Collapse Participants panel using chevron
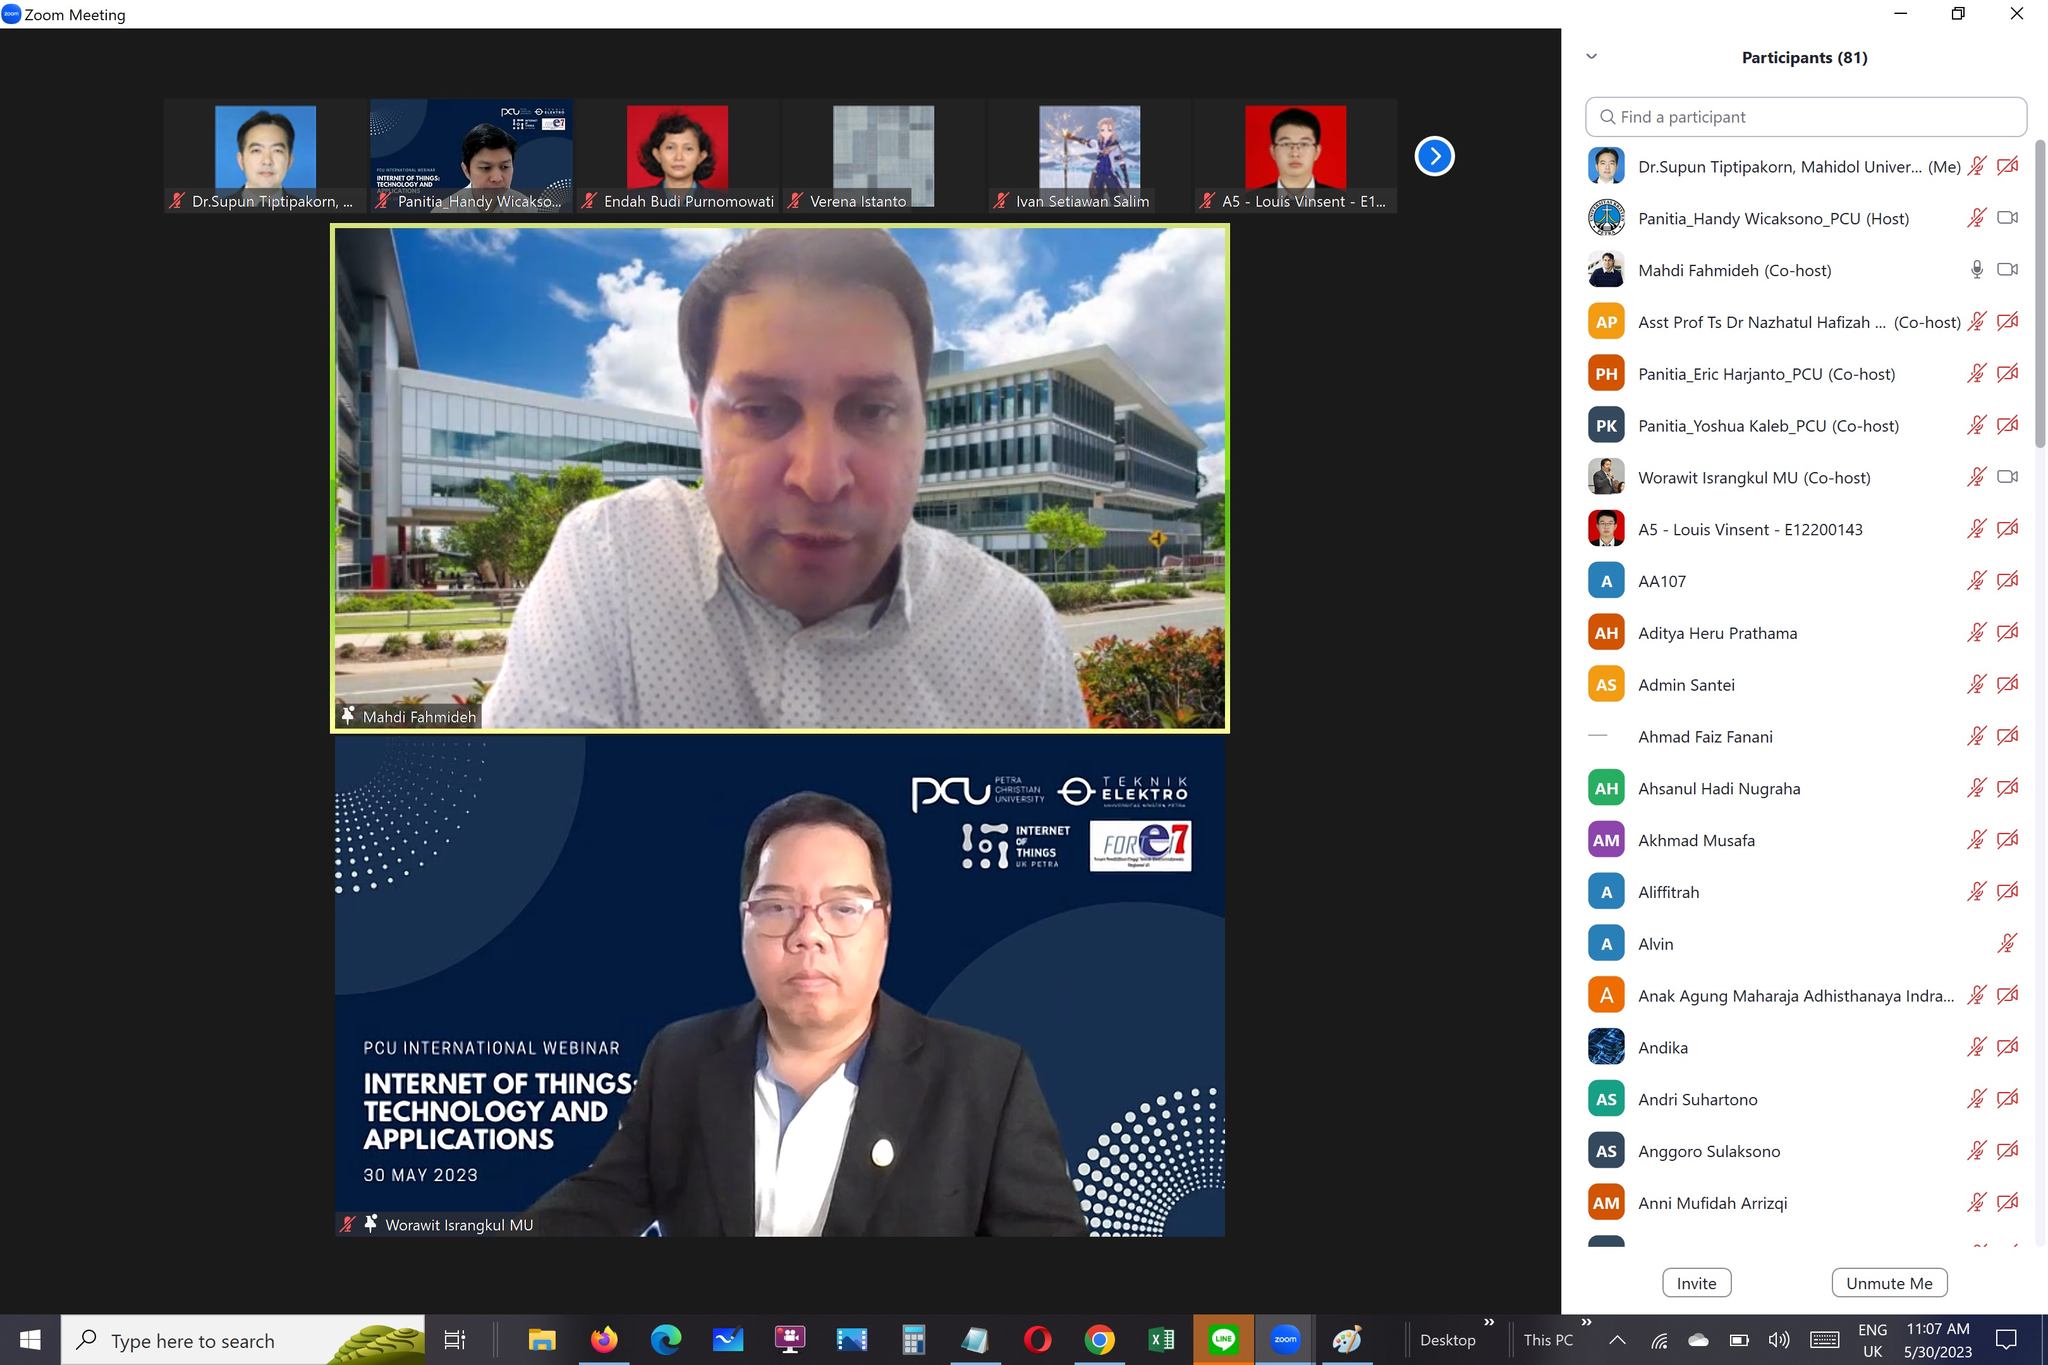The image size is (2048, 1365). pyautogui.click(x=1592, y=57)
